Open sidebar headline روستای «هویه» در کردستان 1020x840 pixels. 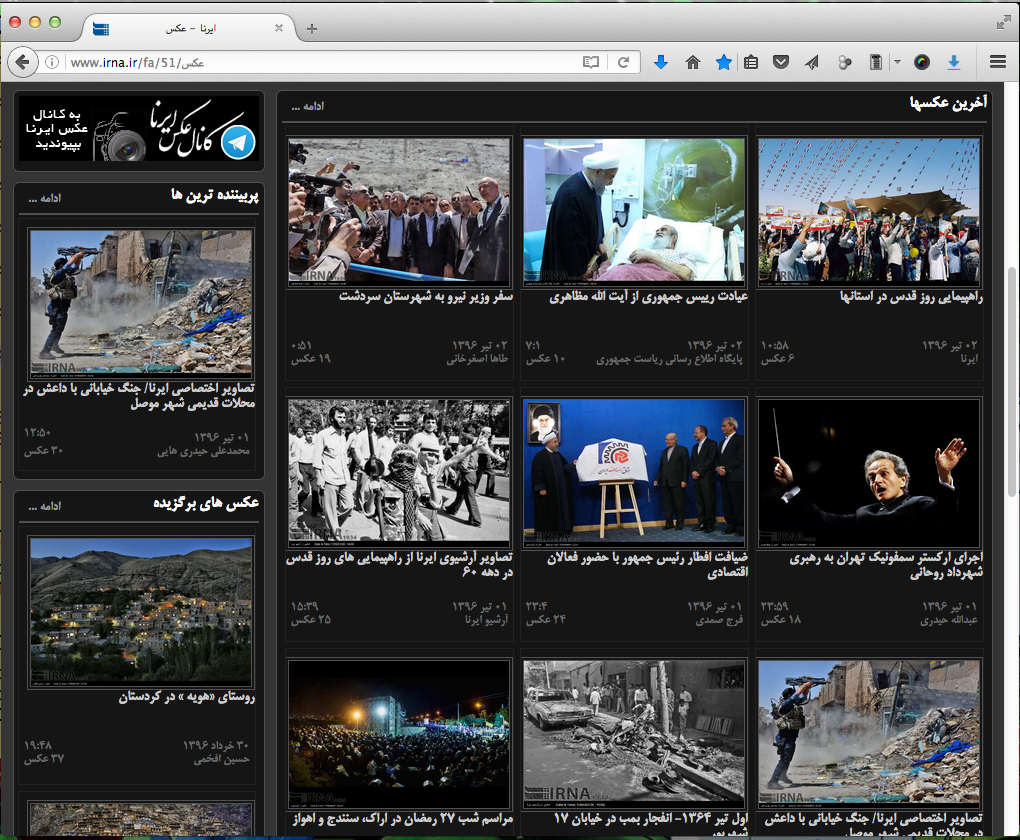coord(187,697)
